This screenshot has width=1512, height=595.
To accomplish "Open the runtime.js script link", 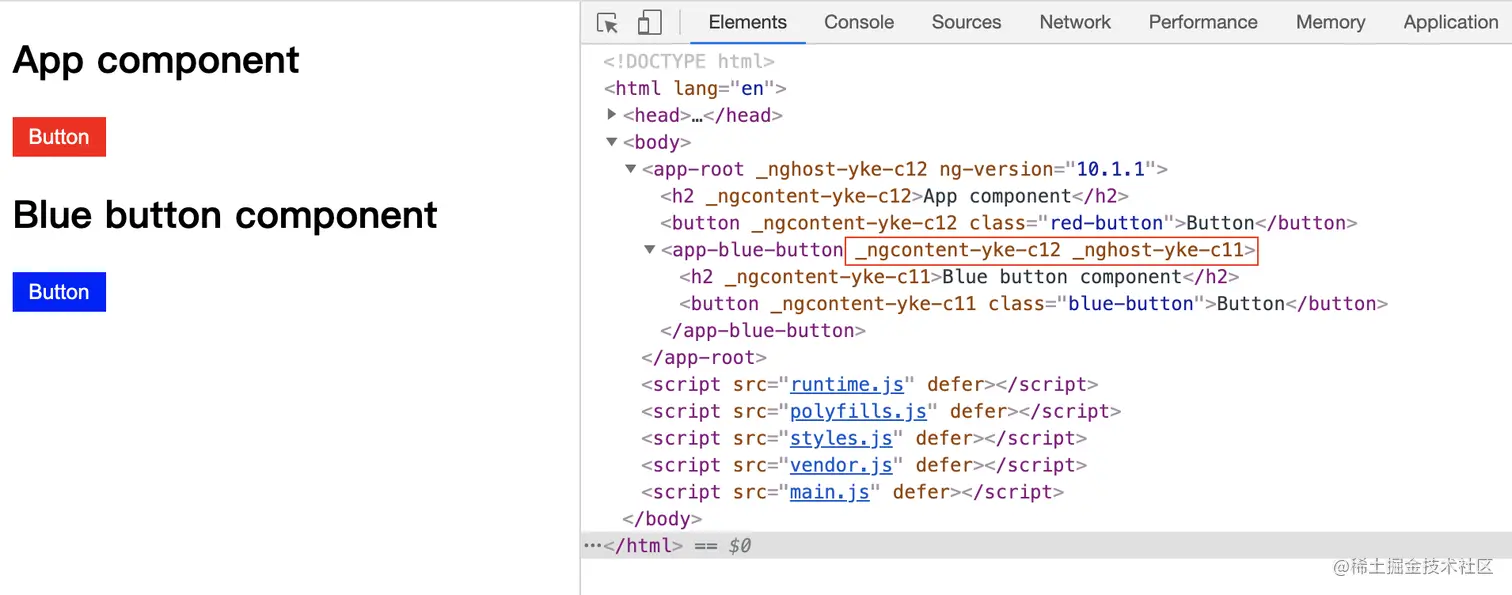I will click(847, 385).
